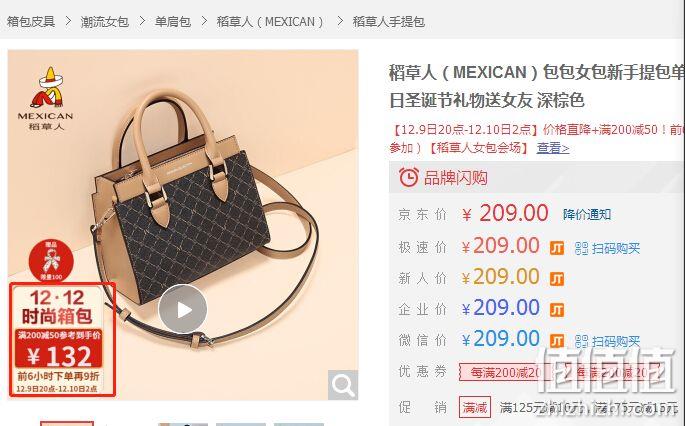This screenshot has height=426, width=685.
Task: Open the 箱包皮具 breadcrumb category
Action: (x=31, y=21)
